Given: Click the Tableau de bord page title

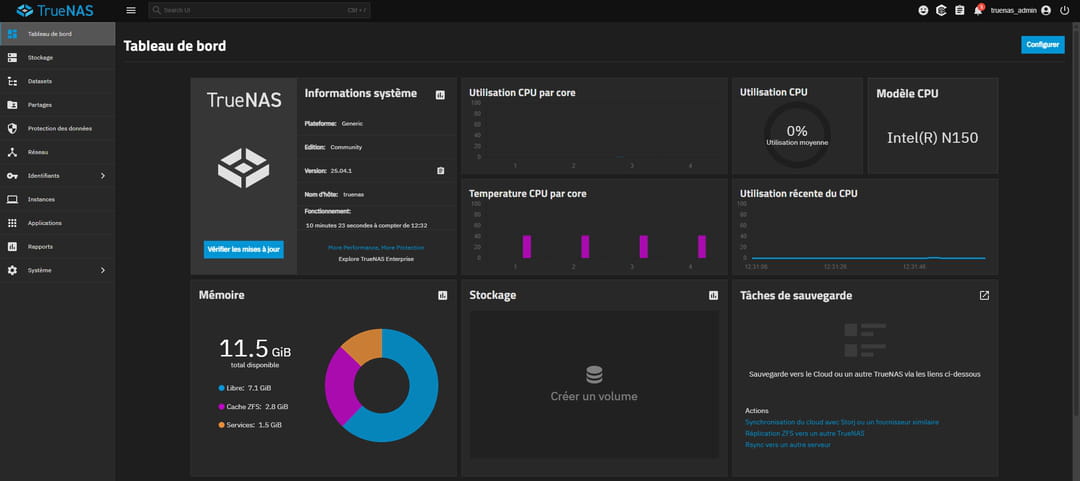Looking at the screenshot, I should click(x=175, y=46).
